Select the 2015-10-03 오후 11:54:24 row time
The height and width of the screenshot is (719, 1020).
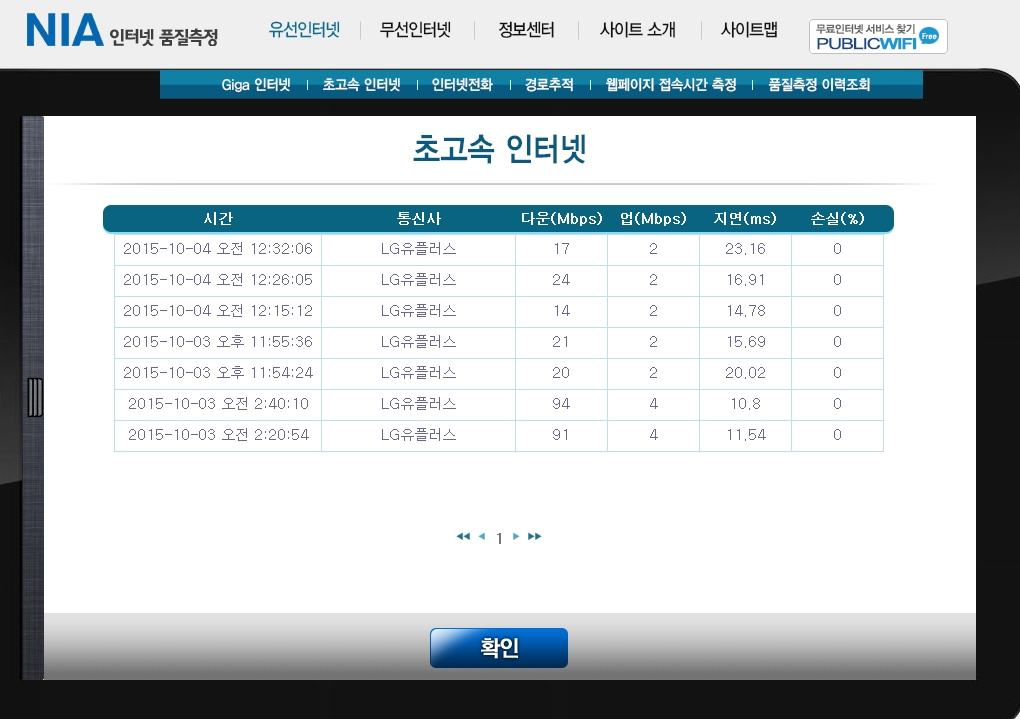pos(218,373)
